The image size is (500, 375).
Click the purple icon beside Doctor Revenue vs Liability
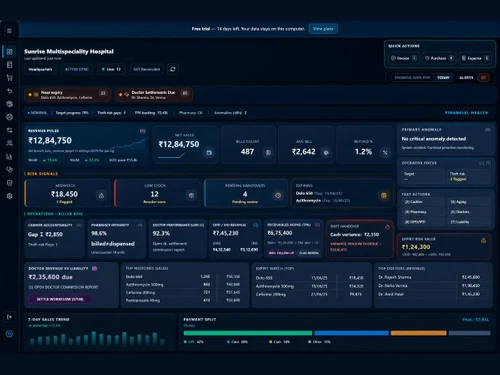click(94, 268)
